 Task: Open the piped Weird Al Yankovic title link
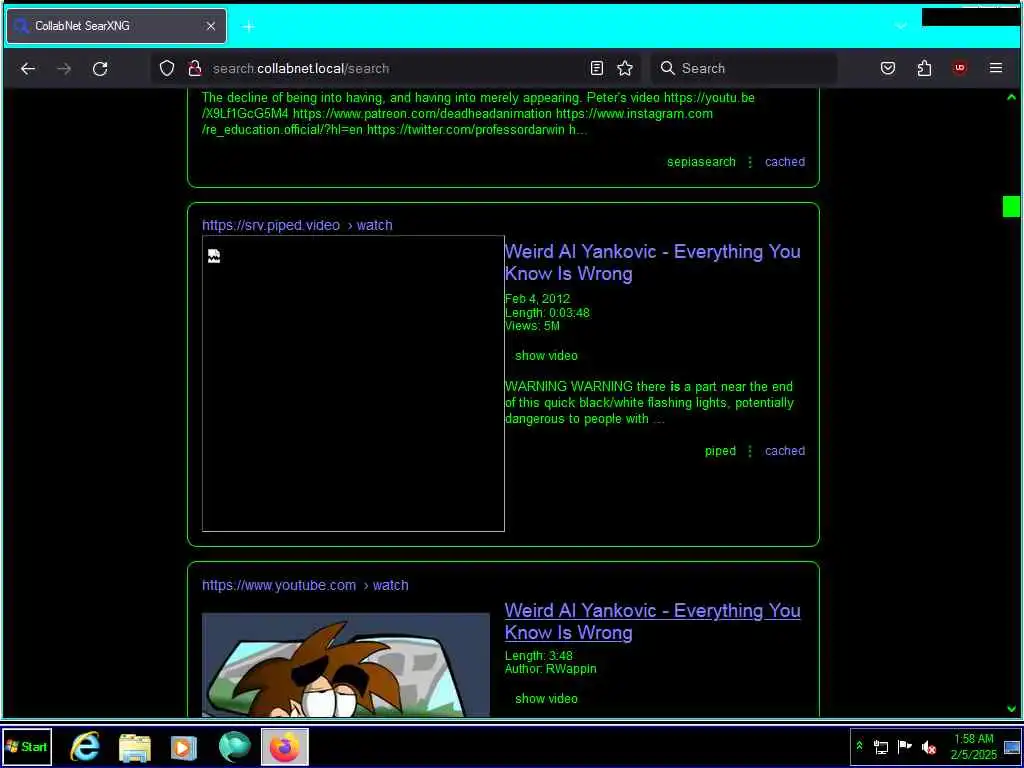652,263
